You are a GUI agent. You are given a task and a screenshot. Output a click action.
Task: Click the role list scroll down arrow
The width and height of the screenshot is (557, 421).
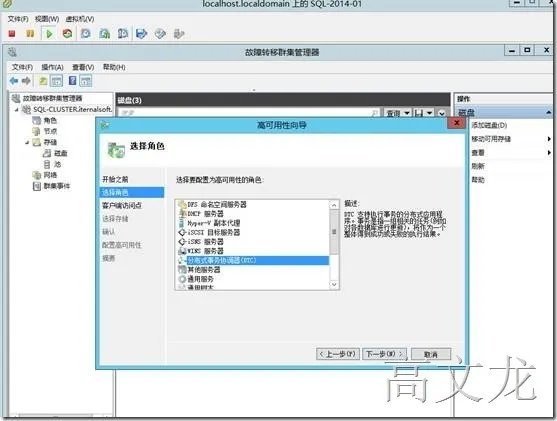[334, 285]
